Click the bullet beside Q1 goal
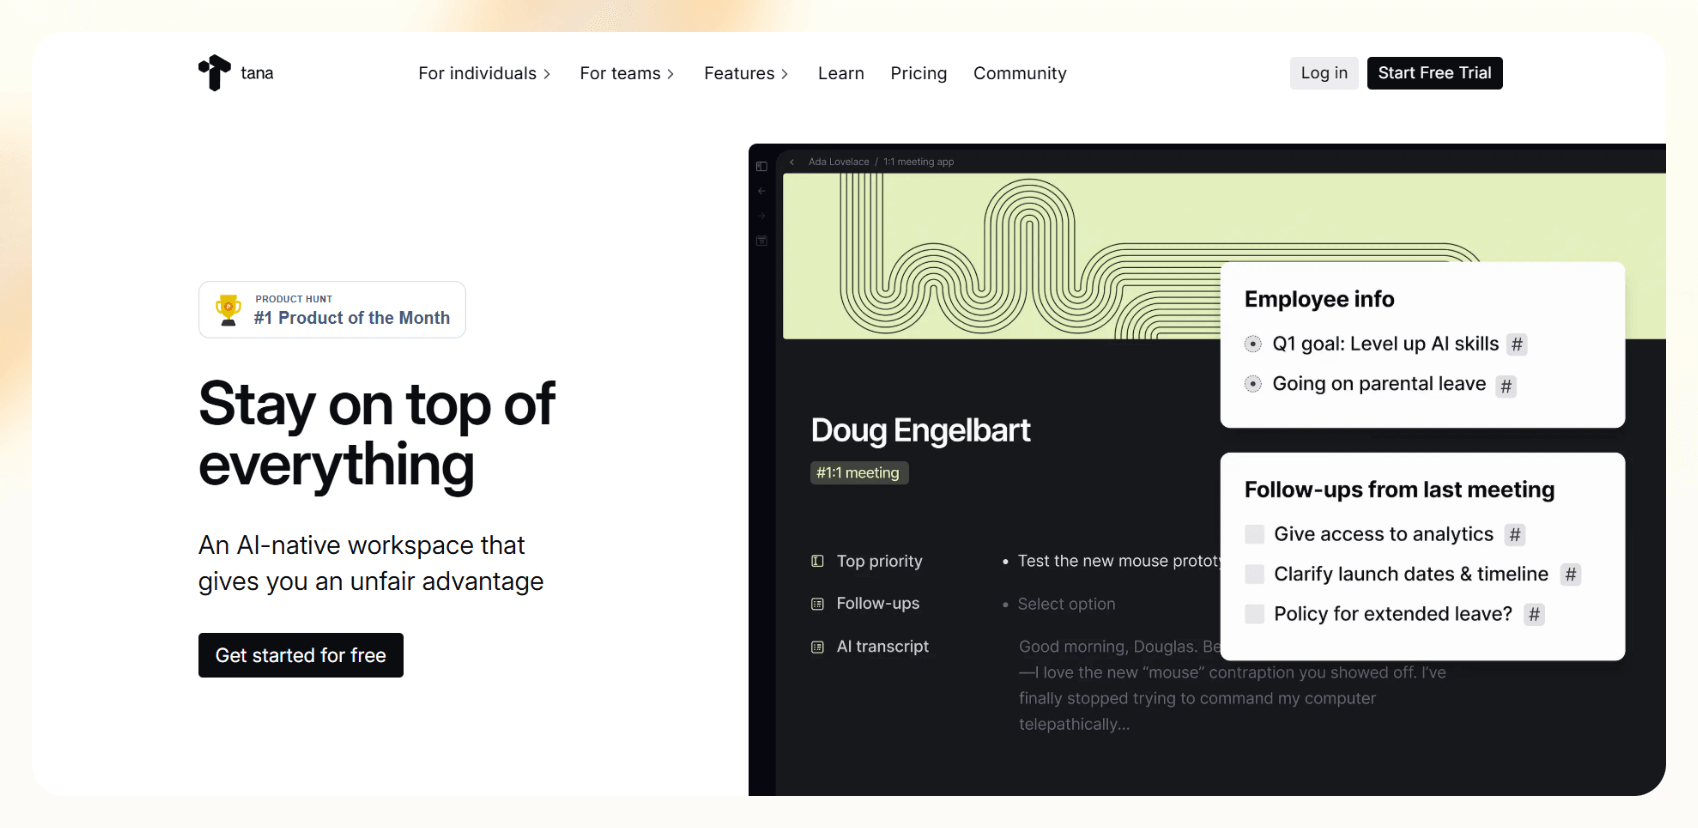Screen dimensions: 1698x828 1253,344
